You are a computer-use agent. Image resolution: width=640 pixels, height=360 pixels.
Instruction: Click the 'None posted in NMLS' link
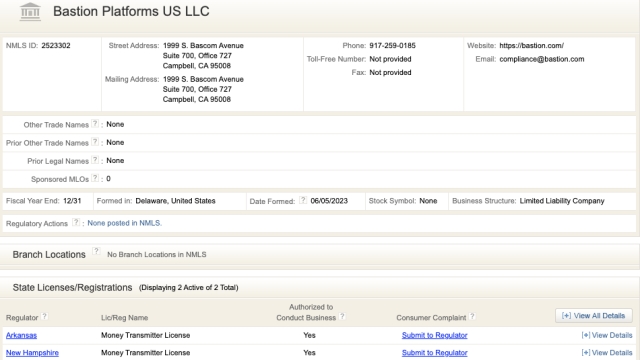pos(124,223)
